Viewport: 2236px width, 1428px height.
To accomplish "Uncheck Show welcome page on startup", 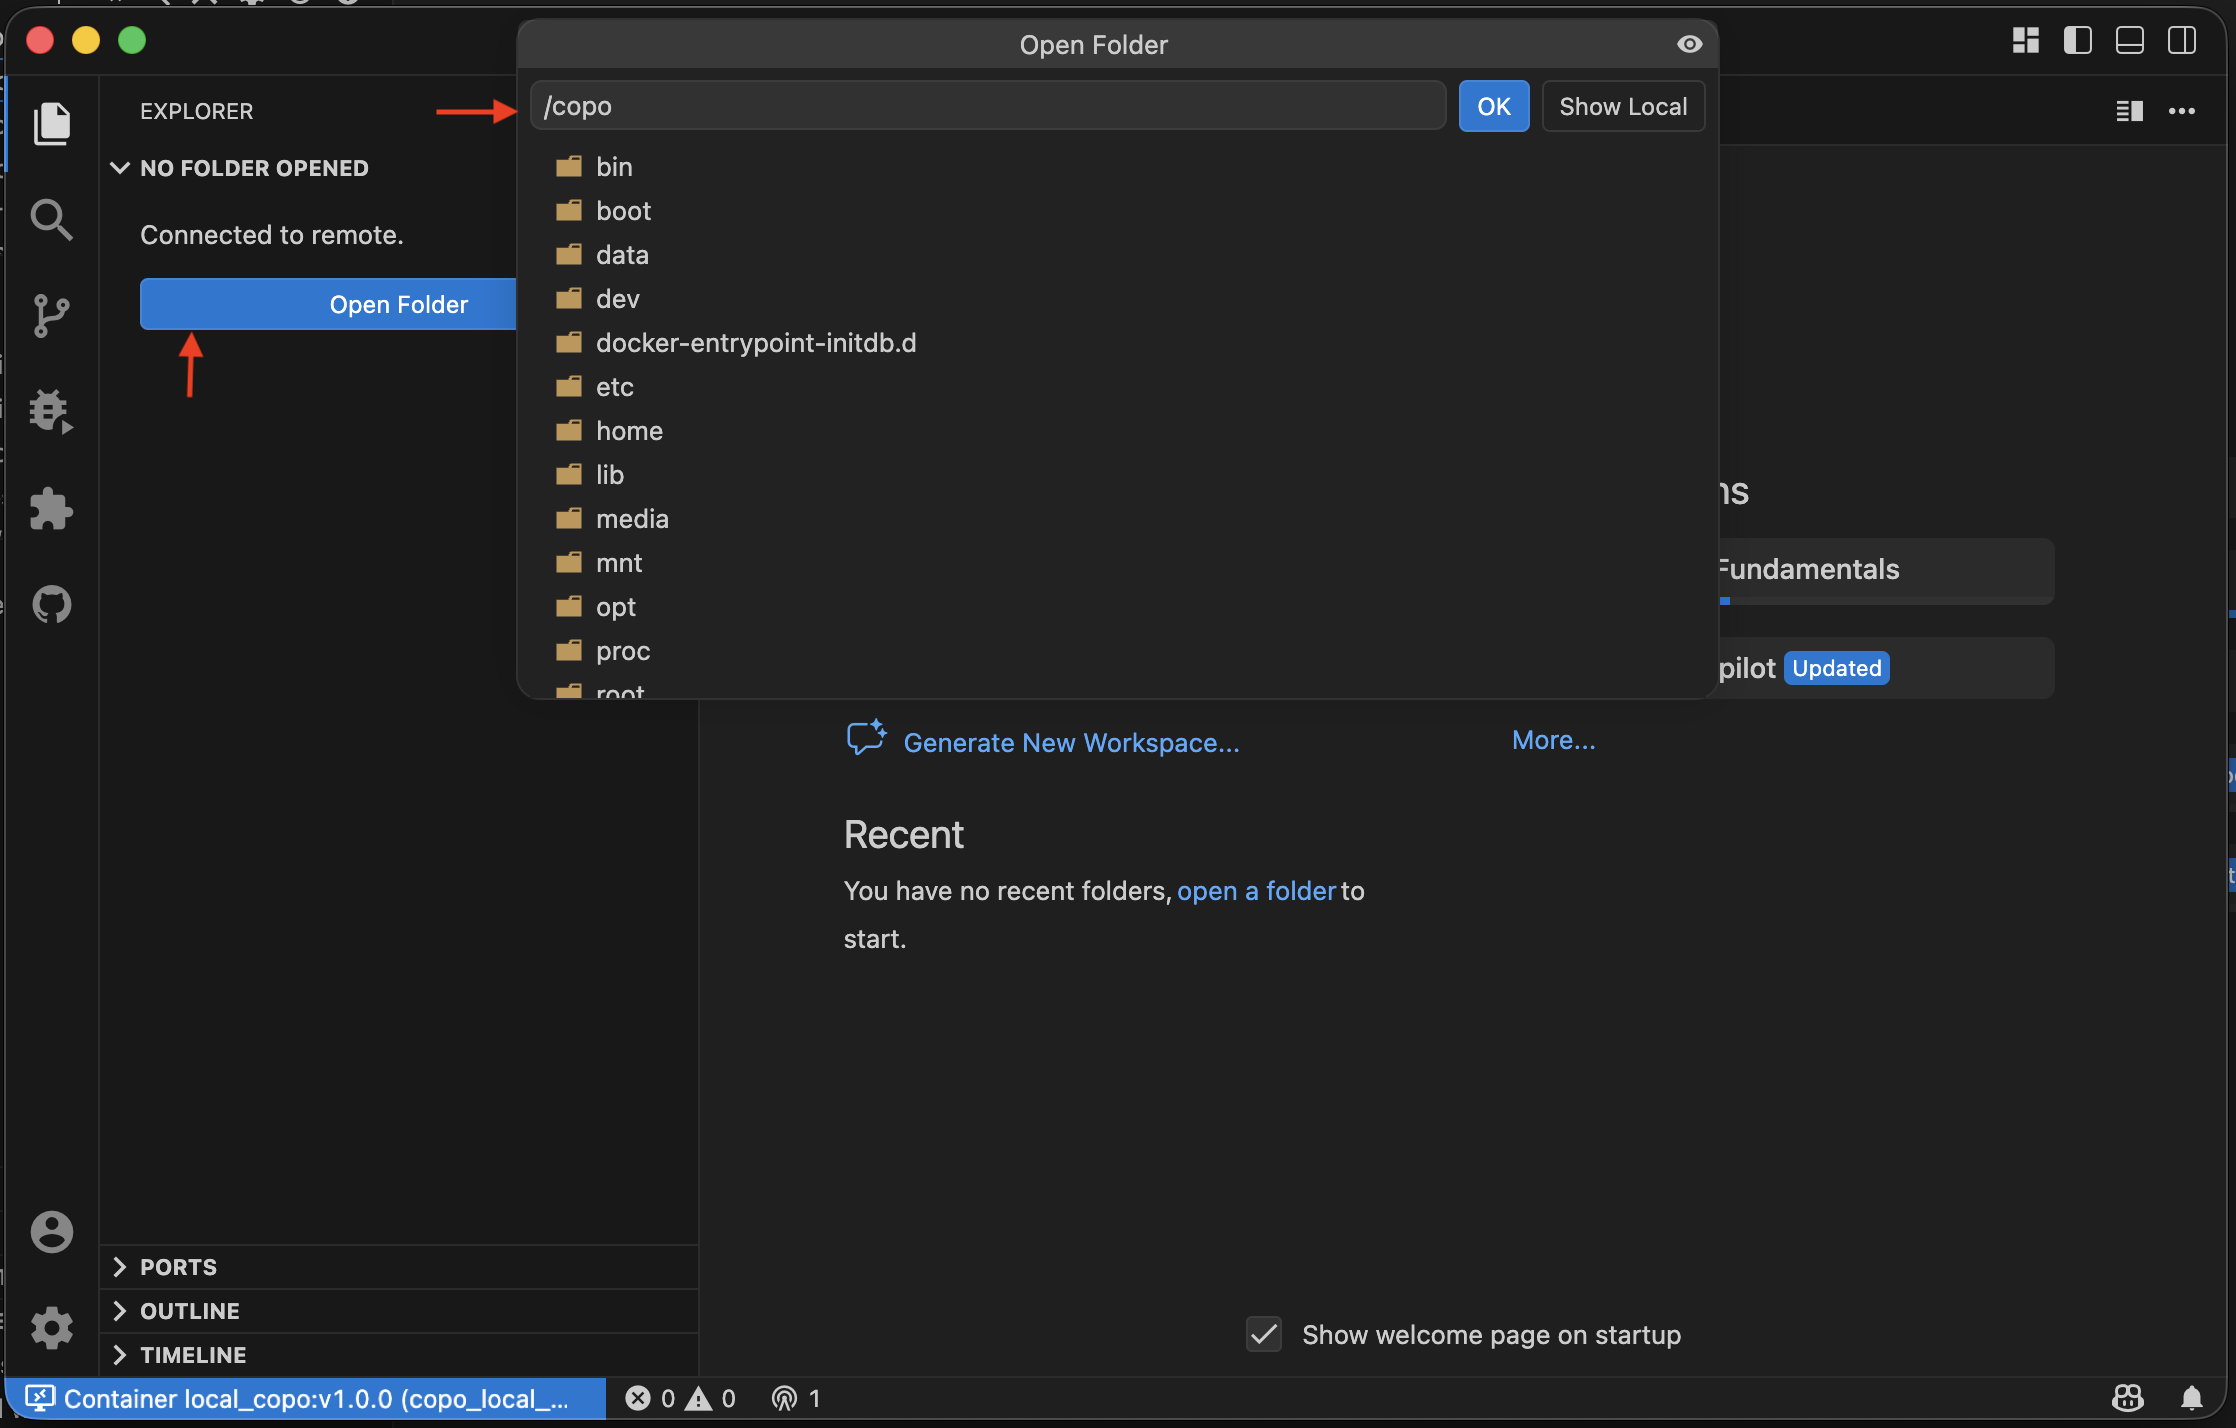I will tap(1264, 1334).
